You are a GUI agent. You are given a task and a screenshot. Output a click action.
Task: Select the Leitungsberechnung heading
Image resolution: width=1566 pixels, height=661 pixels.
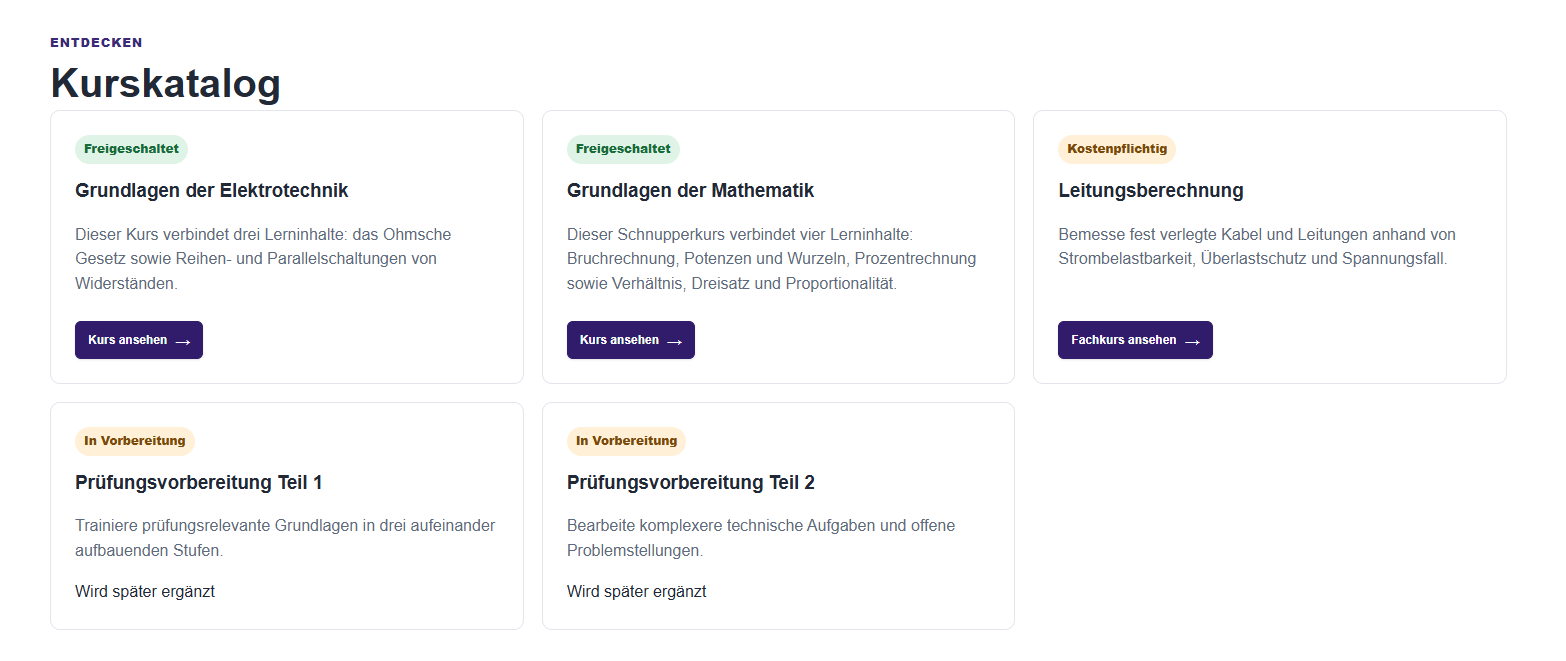[x=1151, y=191]
